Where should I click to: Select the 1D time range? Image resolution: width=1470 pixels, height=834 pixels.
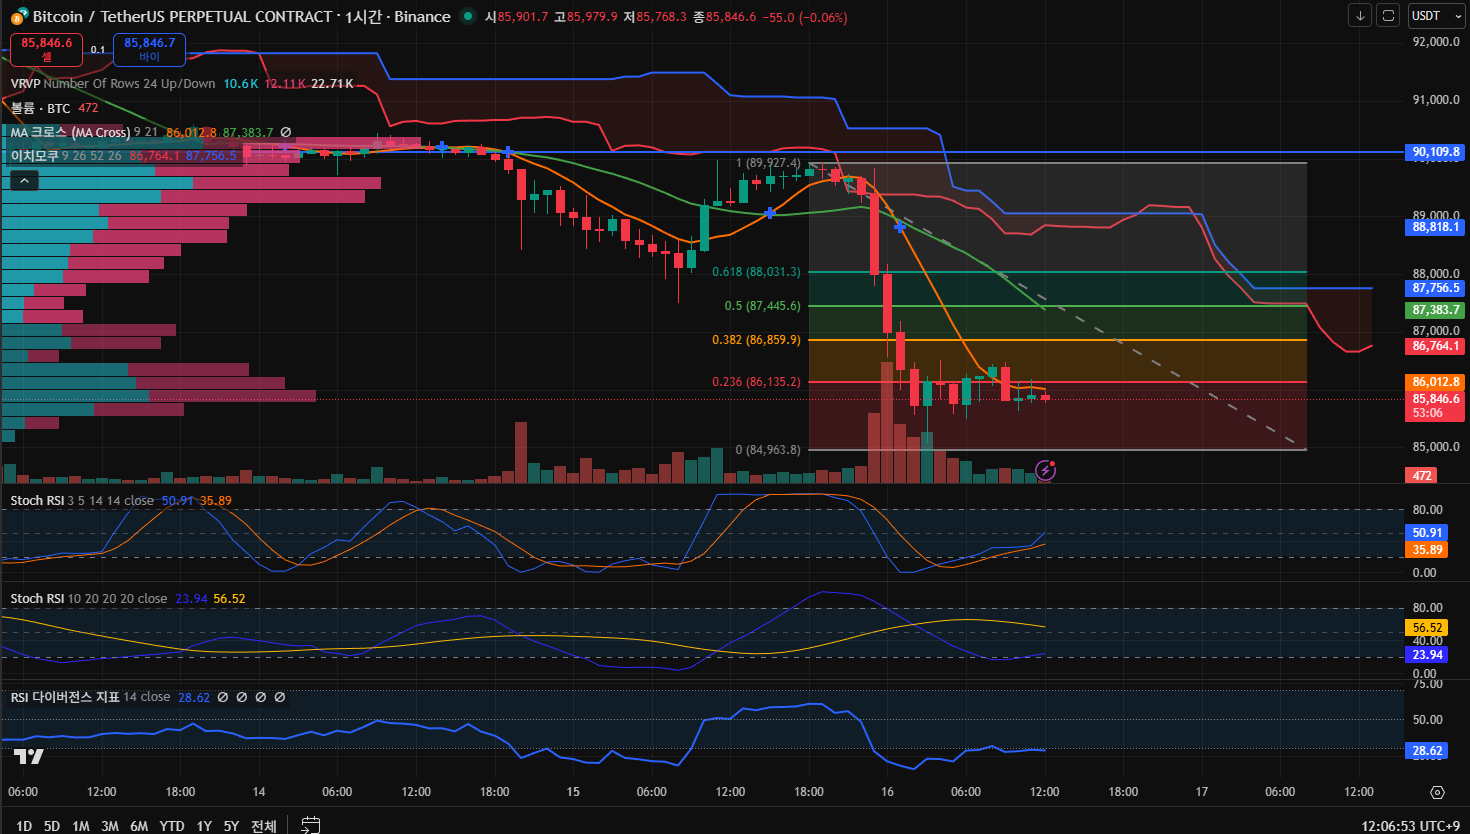tap(24, 825)
